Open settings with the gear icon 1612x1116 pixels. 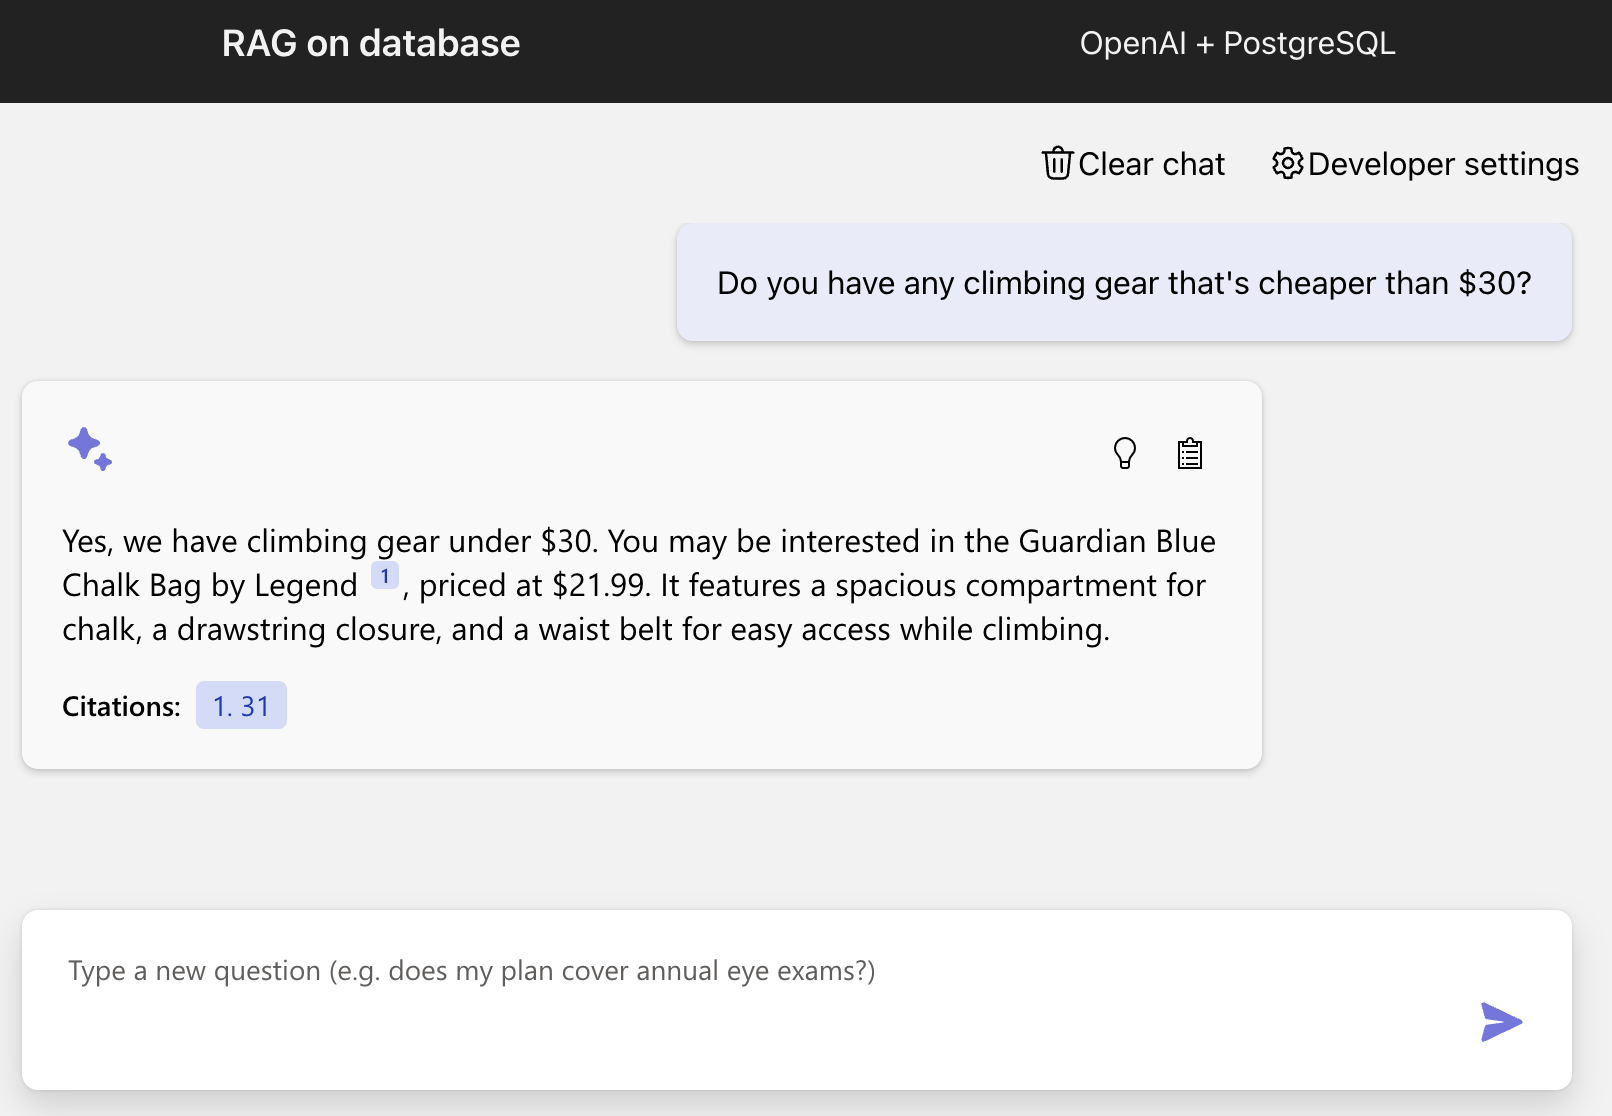(x=1287, y=163)
